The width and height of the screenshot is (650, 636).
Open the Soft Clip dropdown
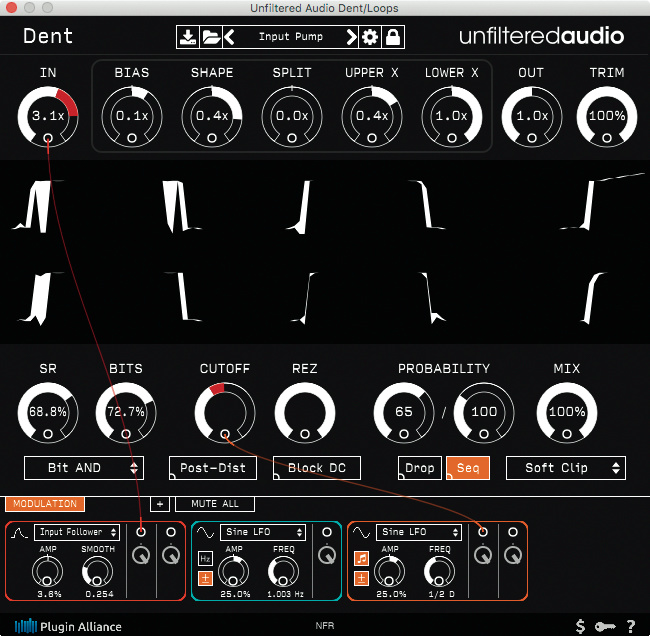coord(566,468)
